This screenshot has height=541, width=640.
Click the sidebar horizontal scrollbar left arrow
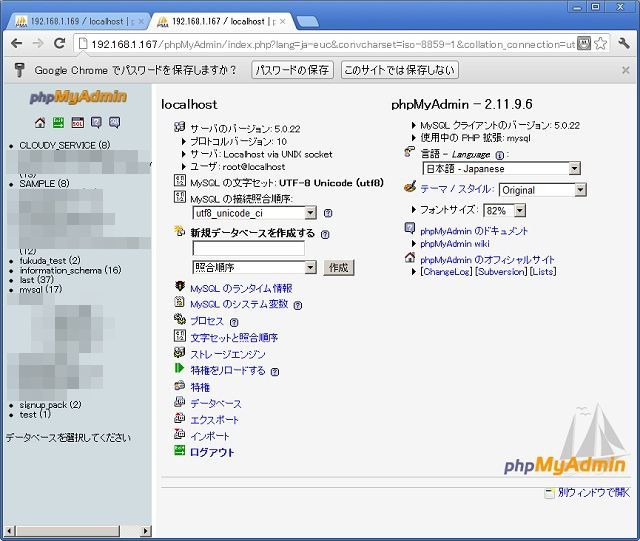(10, 531)
